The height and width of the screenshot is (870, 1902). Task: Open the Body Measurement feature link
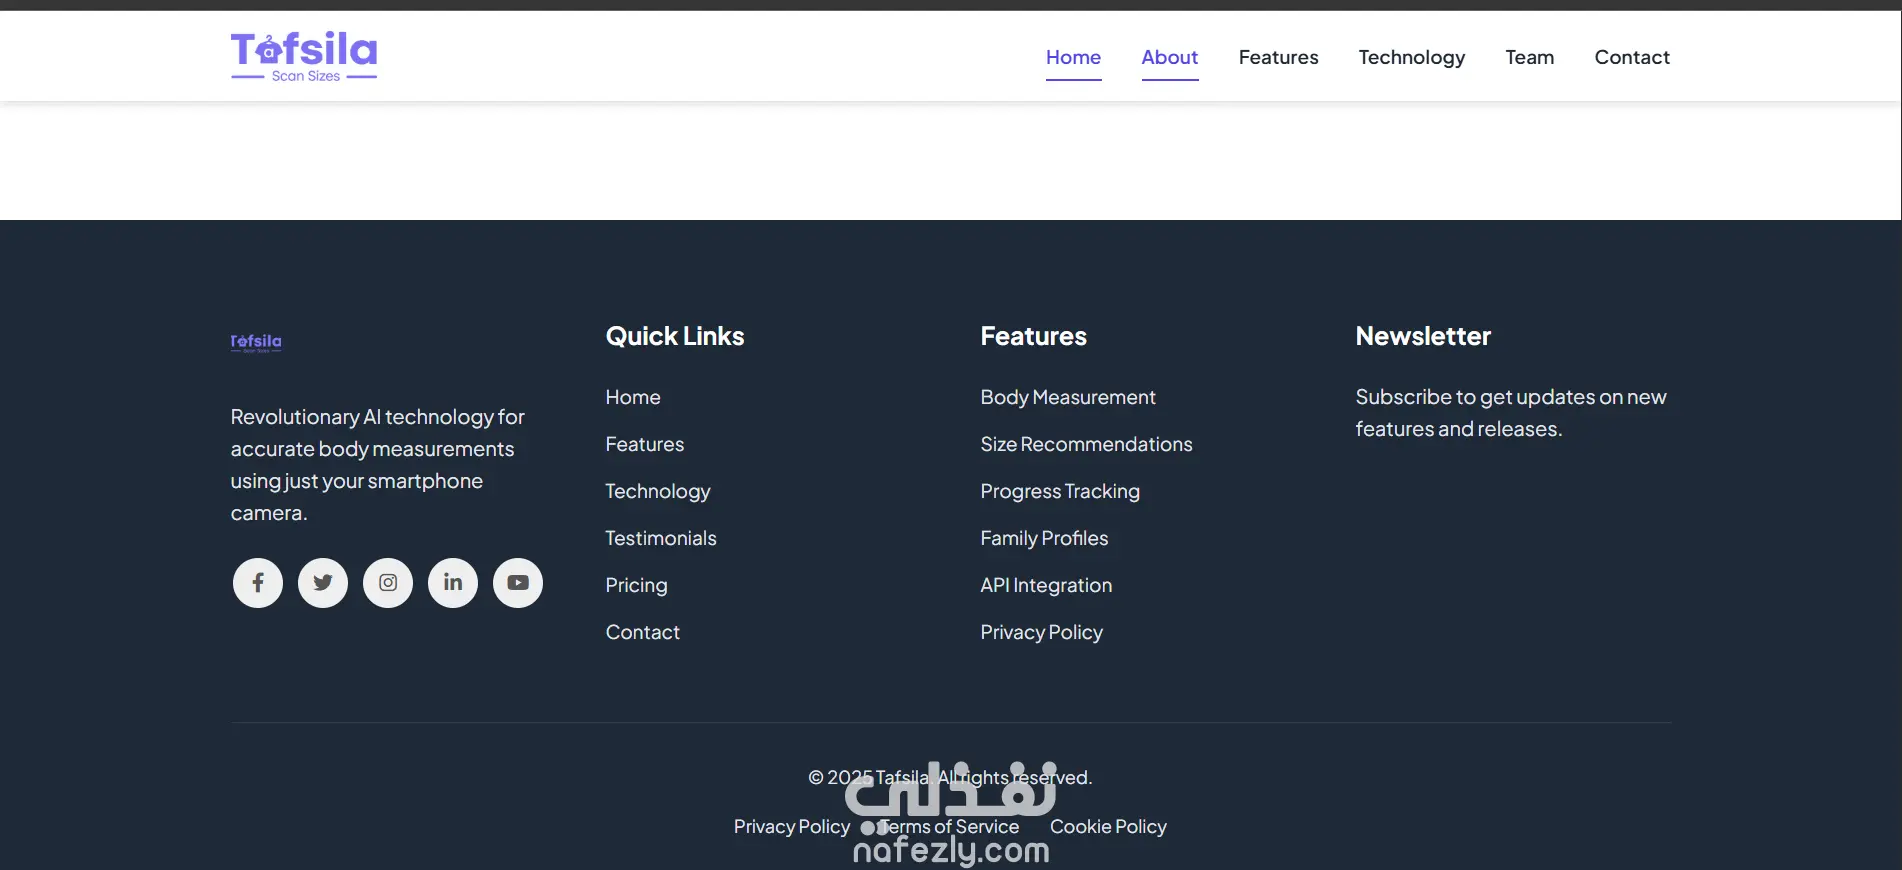pyautogui.click(x=1068, y=397)
